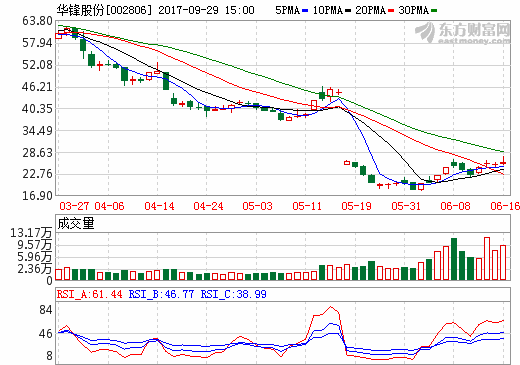Click the 05-11 date label
Image resolution: width=520 pixels, height=365 pixels.
click(307, 206)
